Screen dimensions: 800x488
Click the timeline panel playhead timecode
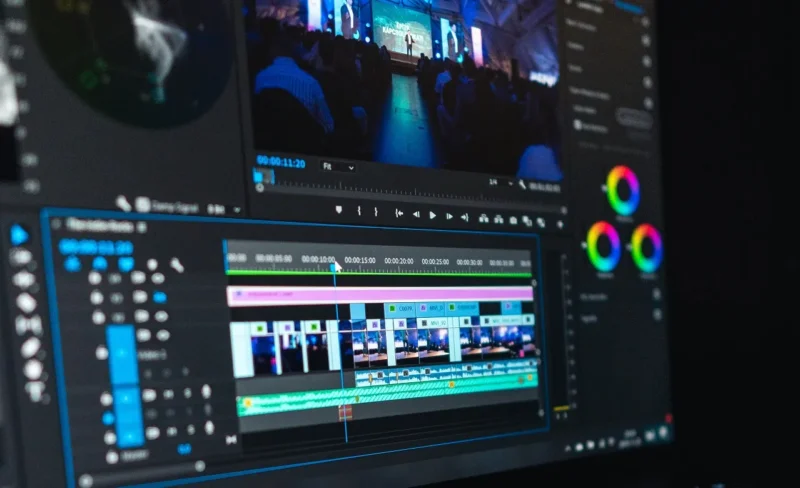[x=96, y=248]
